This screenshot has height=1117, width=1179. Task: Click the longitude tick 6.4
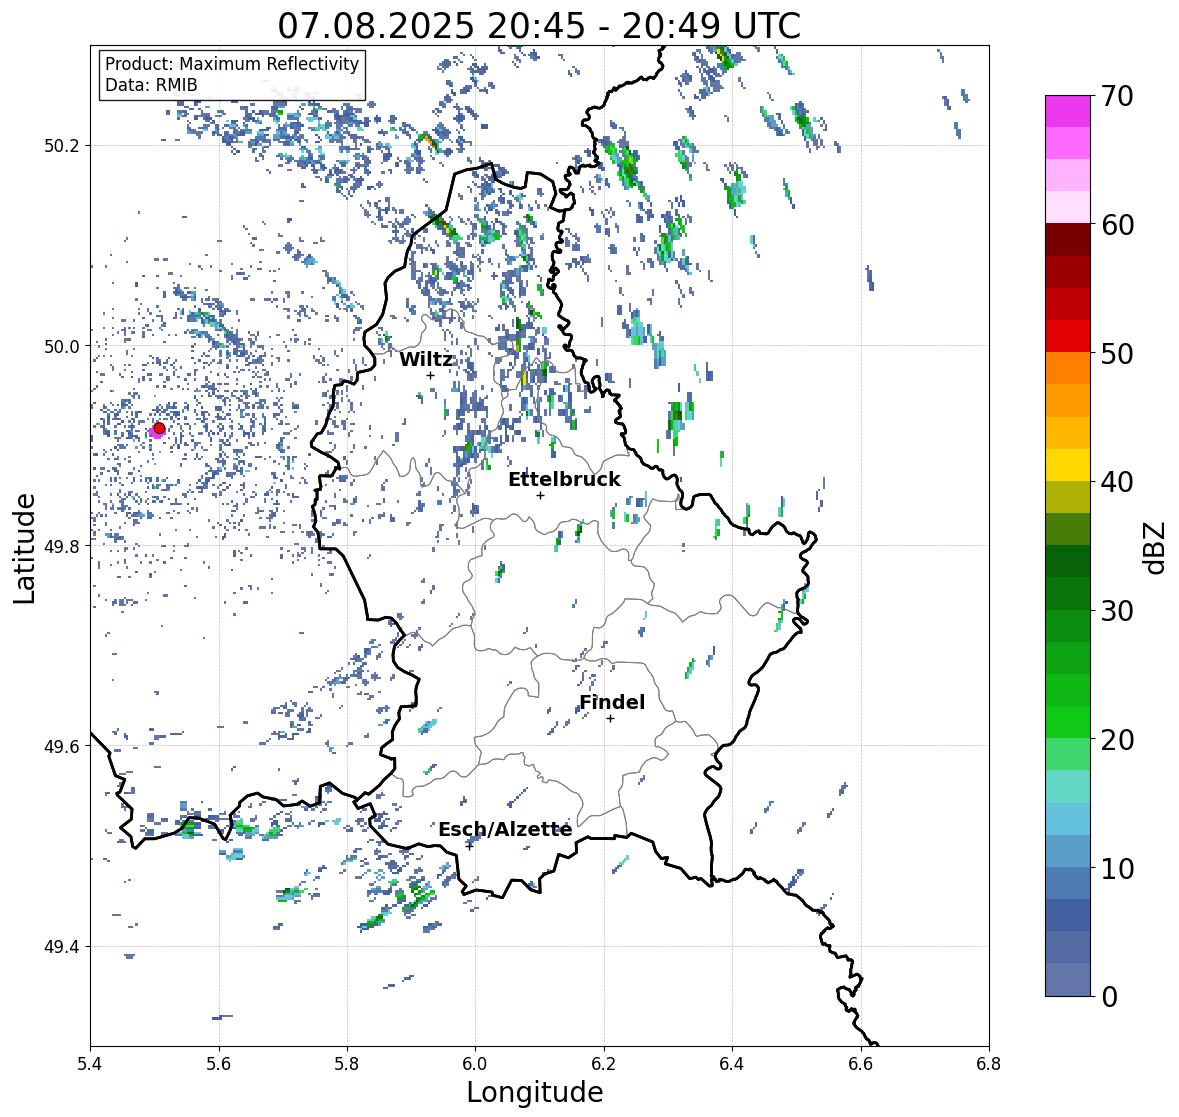(x=732, y=1064)
